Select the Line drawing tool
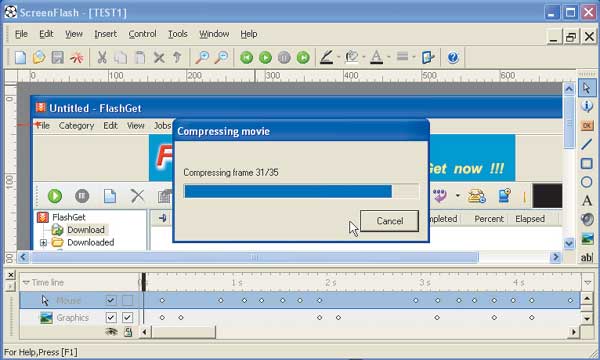 (587, 144)
